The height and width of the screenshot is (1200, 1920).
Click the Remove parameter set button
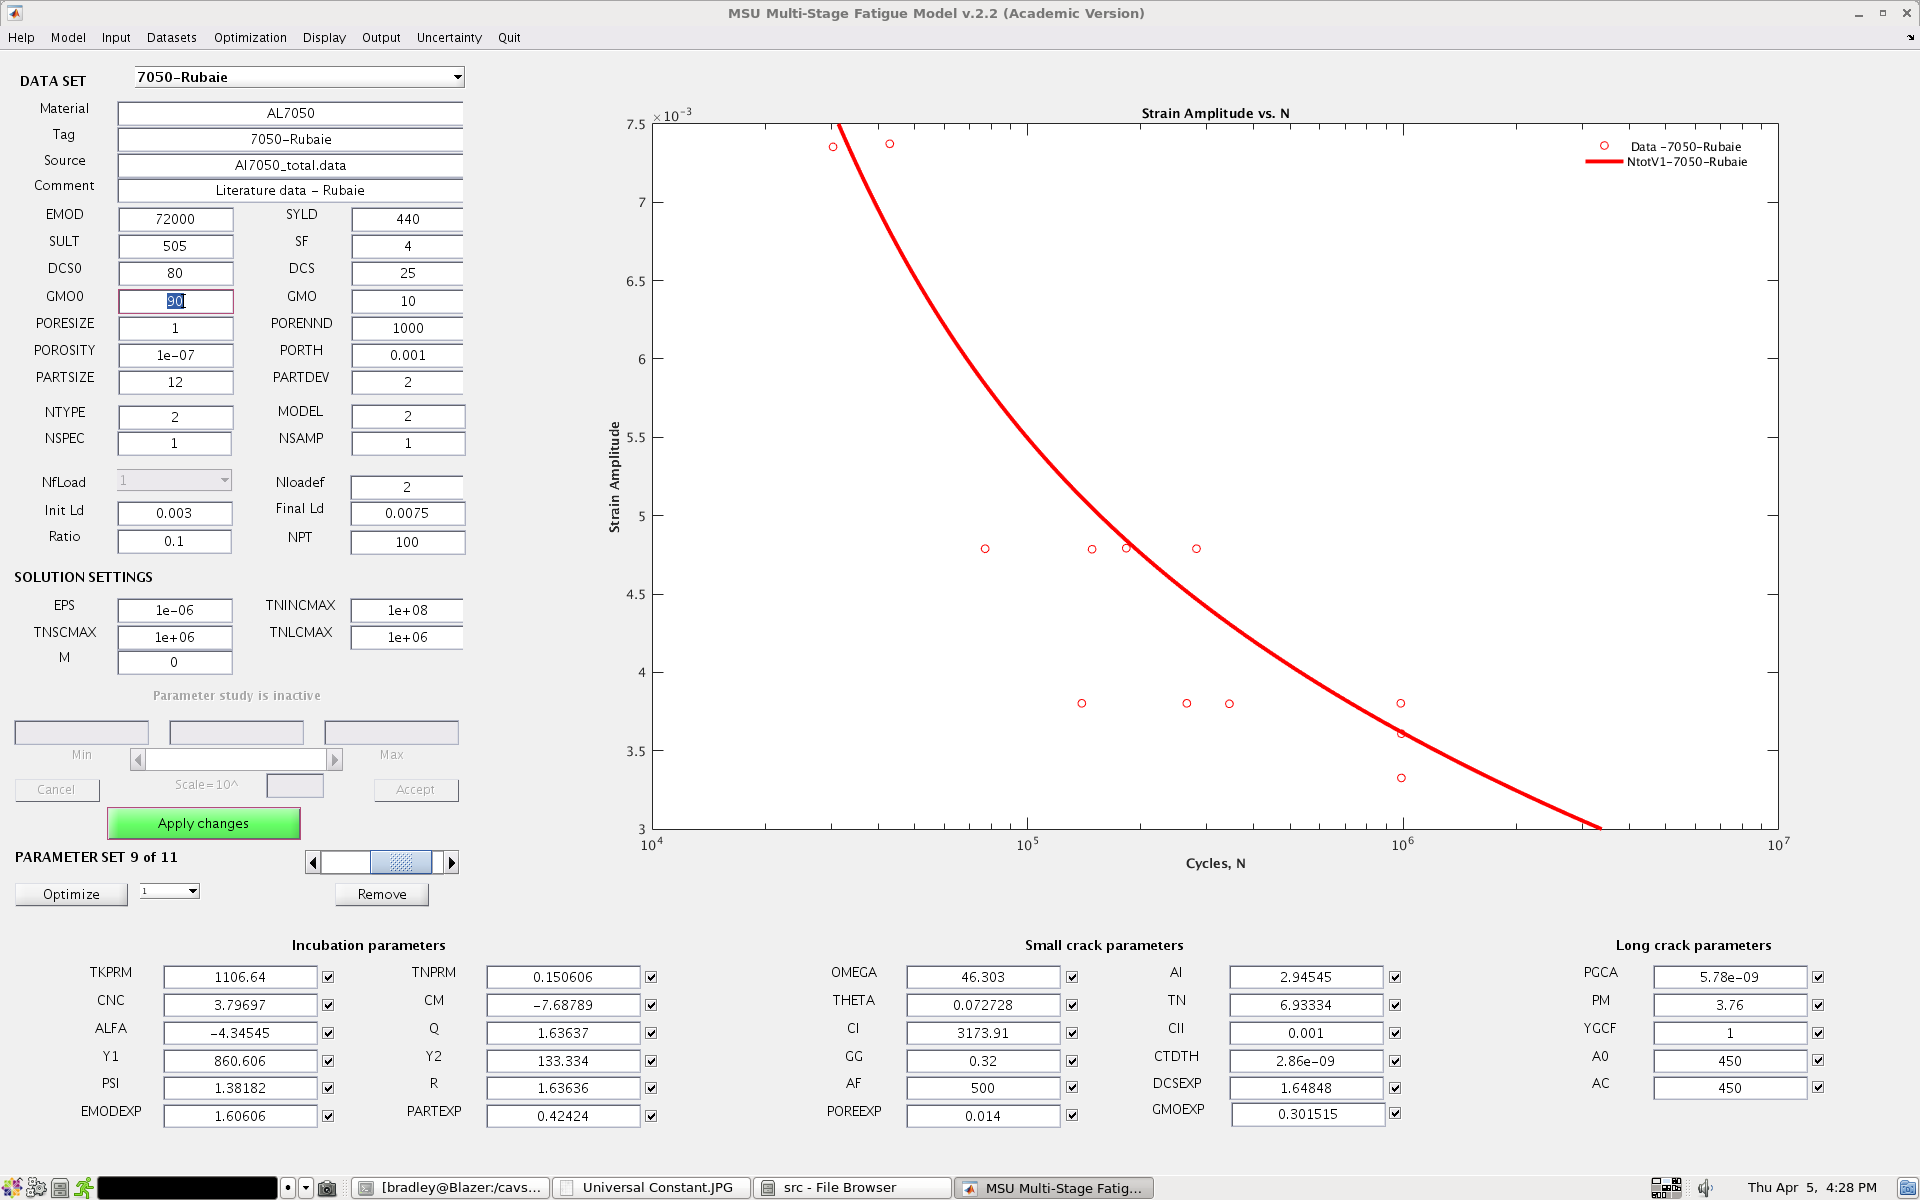(x=382, y=894)
